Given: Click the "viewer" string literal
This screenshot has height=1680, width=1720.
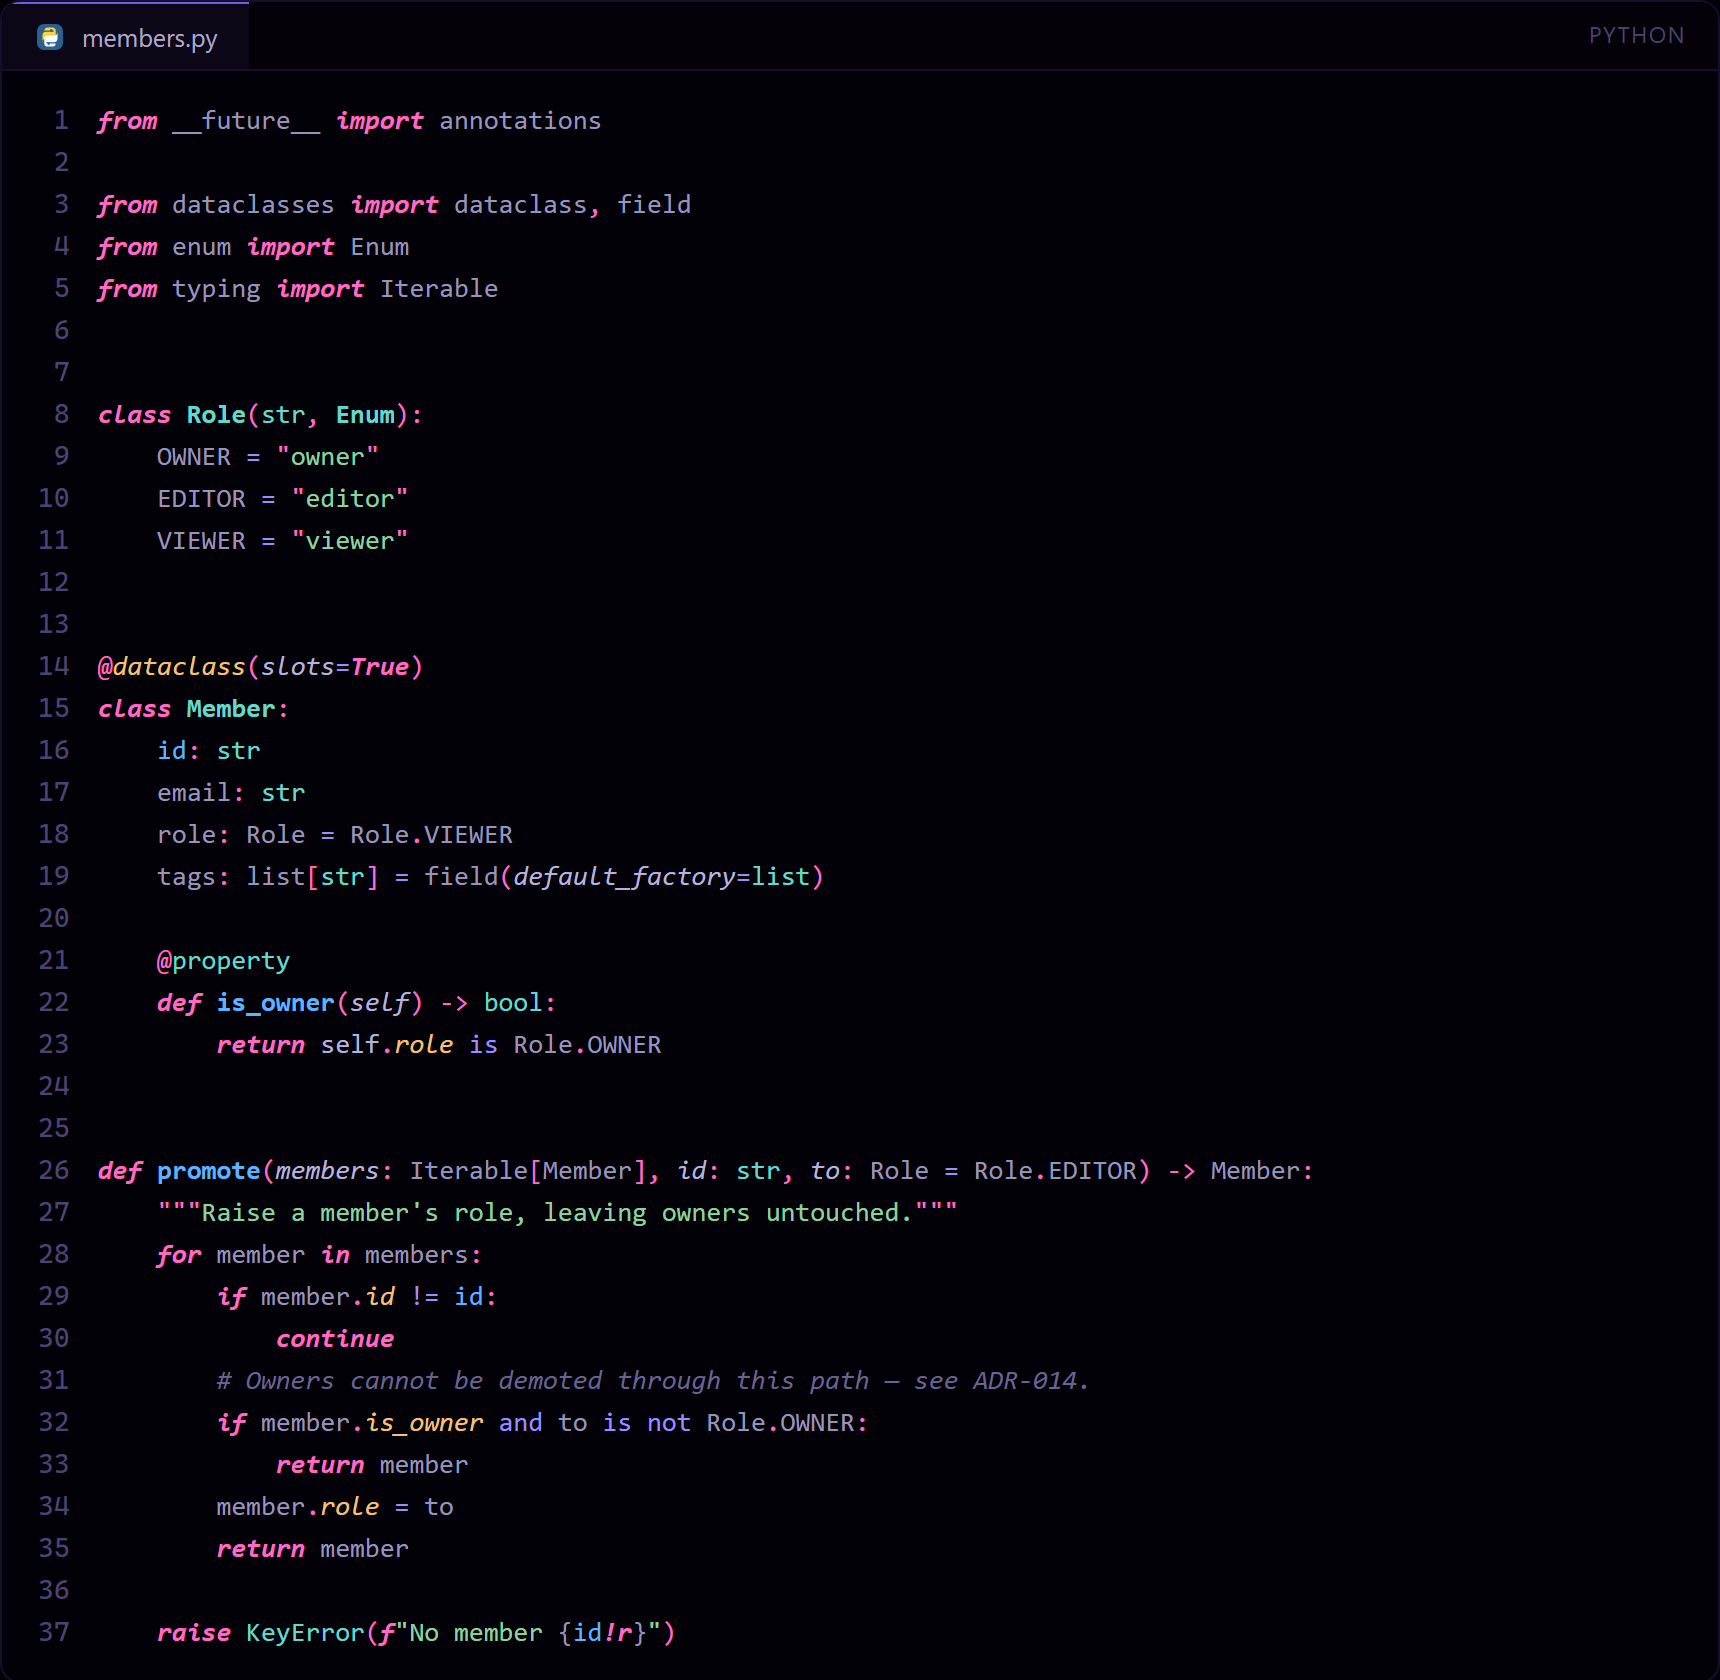Looking at the screenshot, I should point(349,541).
